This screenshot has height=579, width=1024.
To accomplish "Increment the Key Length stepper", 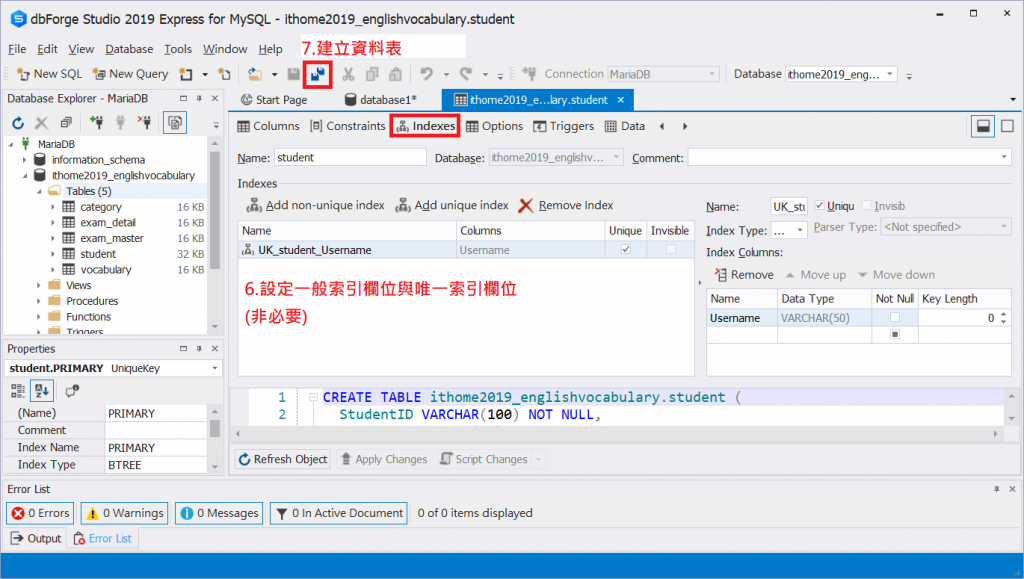I will 1004,314.
